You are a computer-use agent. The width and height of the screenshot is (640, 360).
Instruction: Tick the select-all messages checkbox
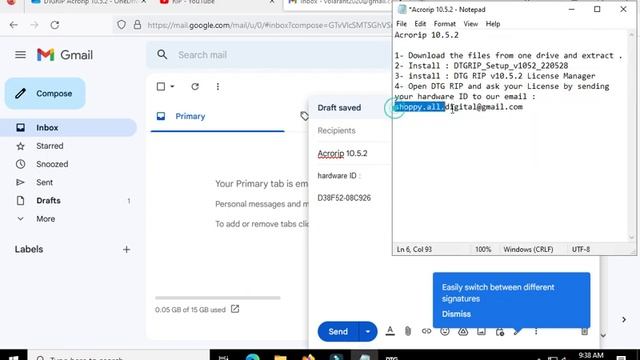[161, 87]
